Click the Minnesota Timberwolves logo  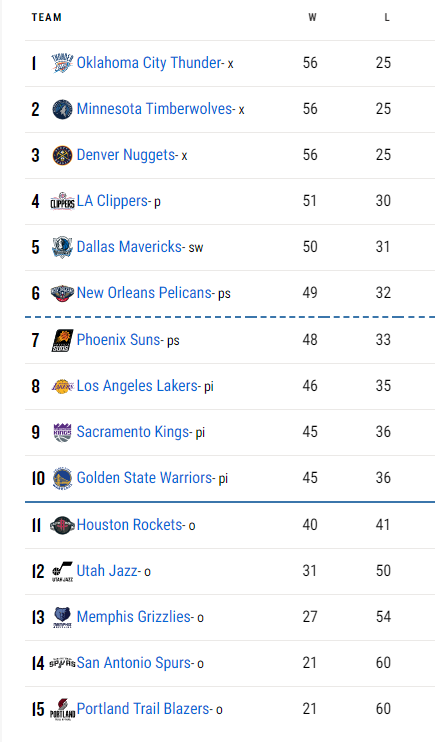click(62, 109)
